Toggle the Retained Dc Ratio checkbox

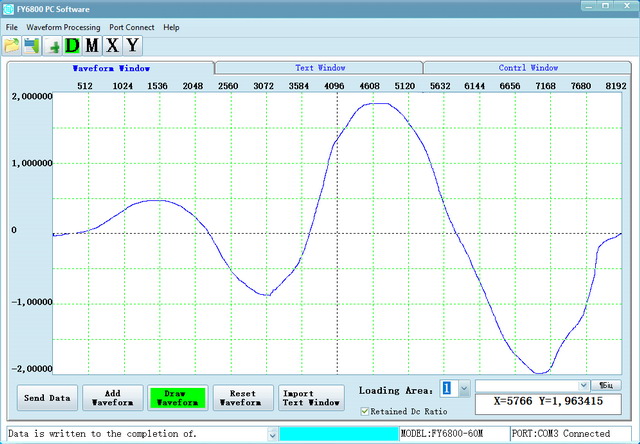[365, 411]
